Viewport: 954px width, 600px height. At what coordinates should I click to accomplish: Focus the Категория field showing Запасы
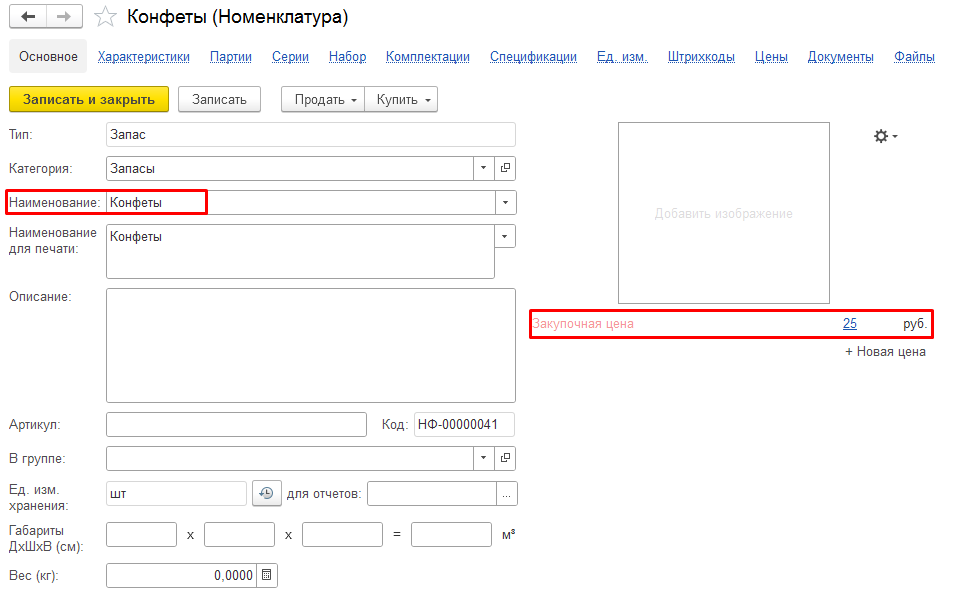[x=290, y=168]
